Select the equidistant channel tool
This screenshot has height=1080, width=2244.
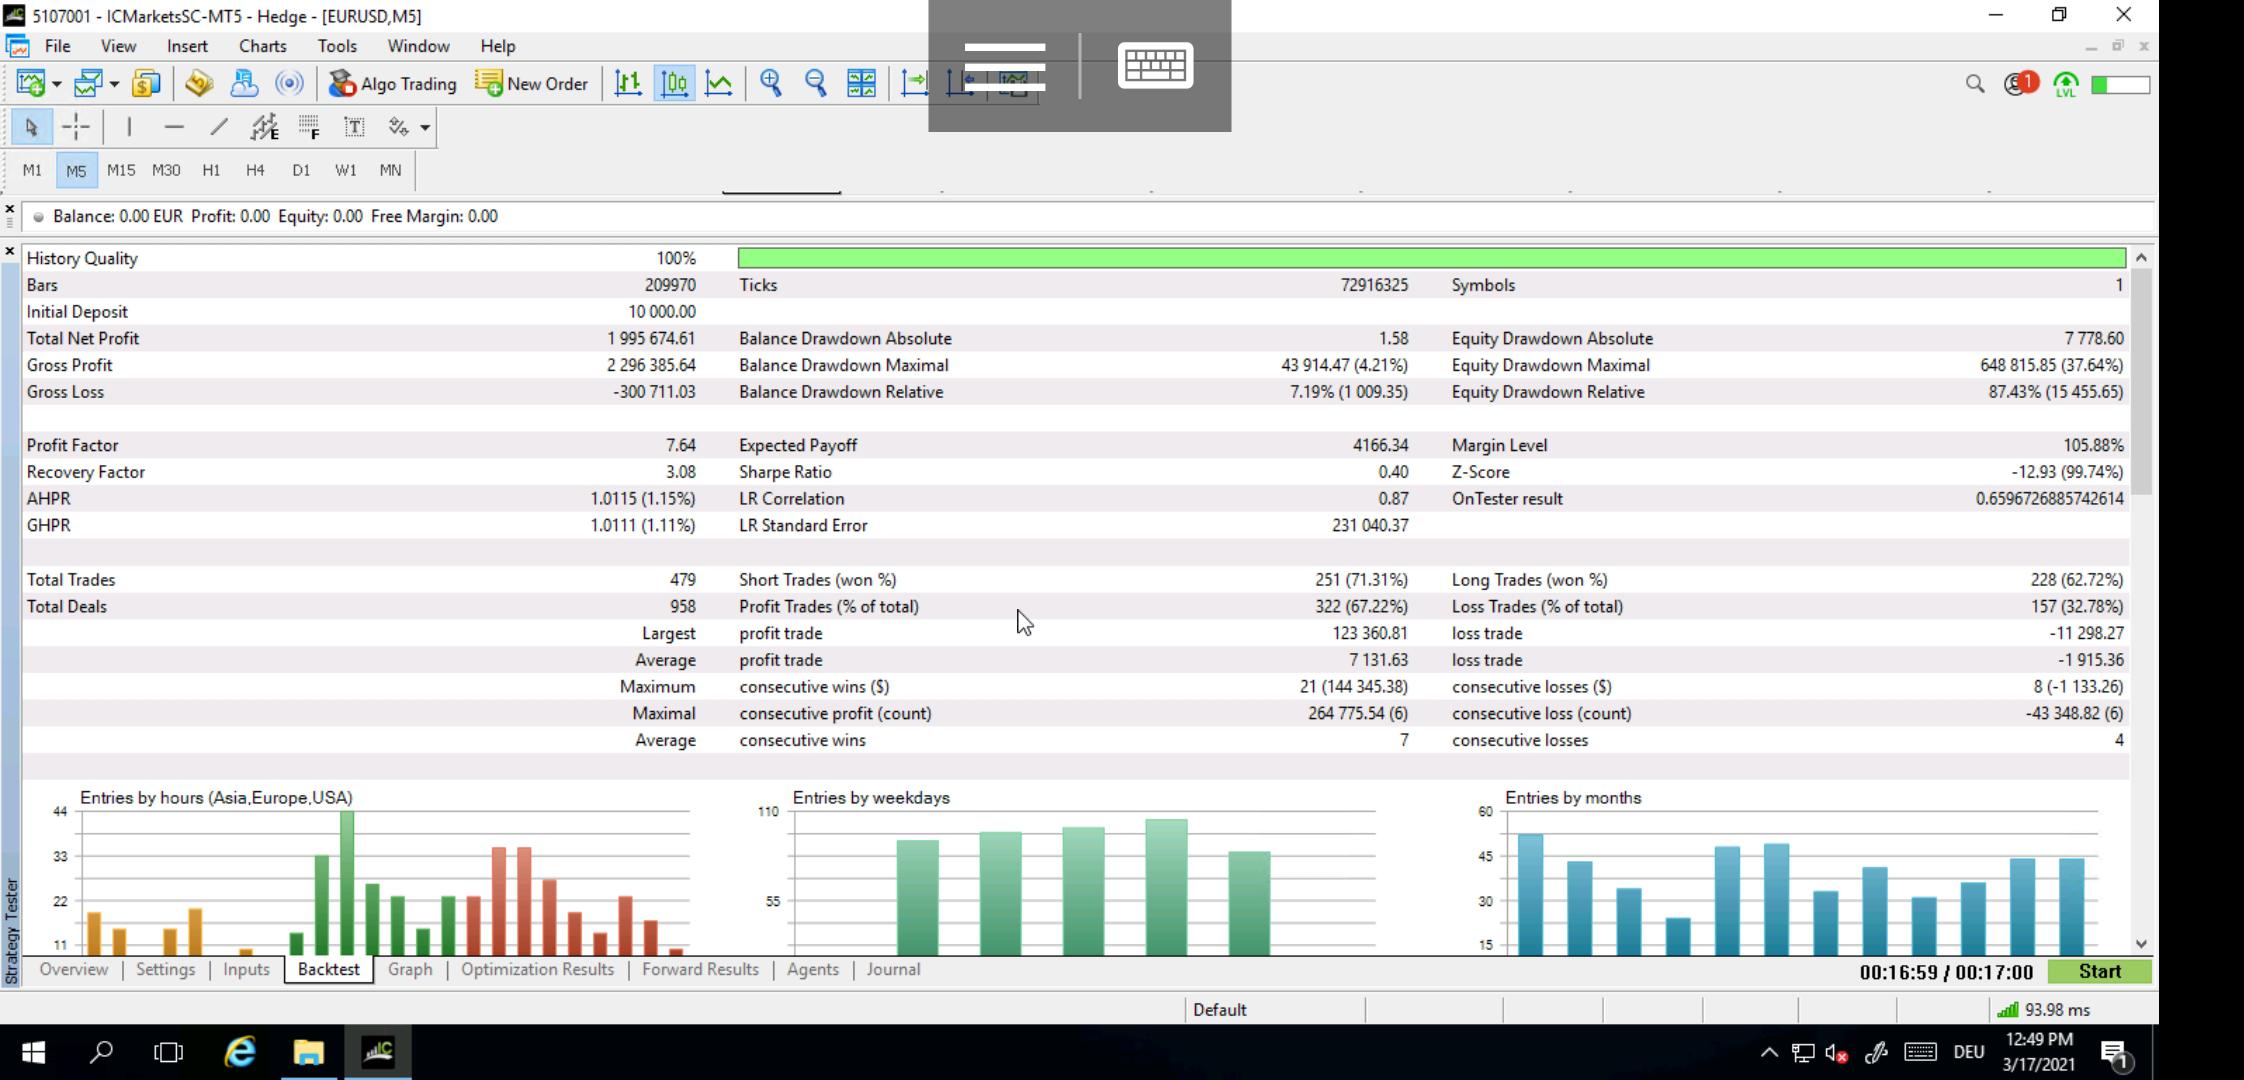tap(264, 127)
